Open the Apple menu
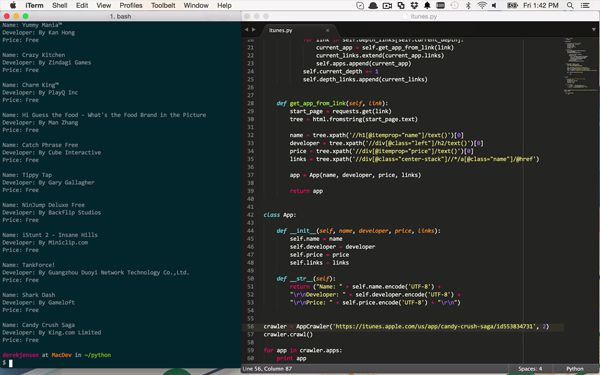600x375 pixels. pos(13,5)
